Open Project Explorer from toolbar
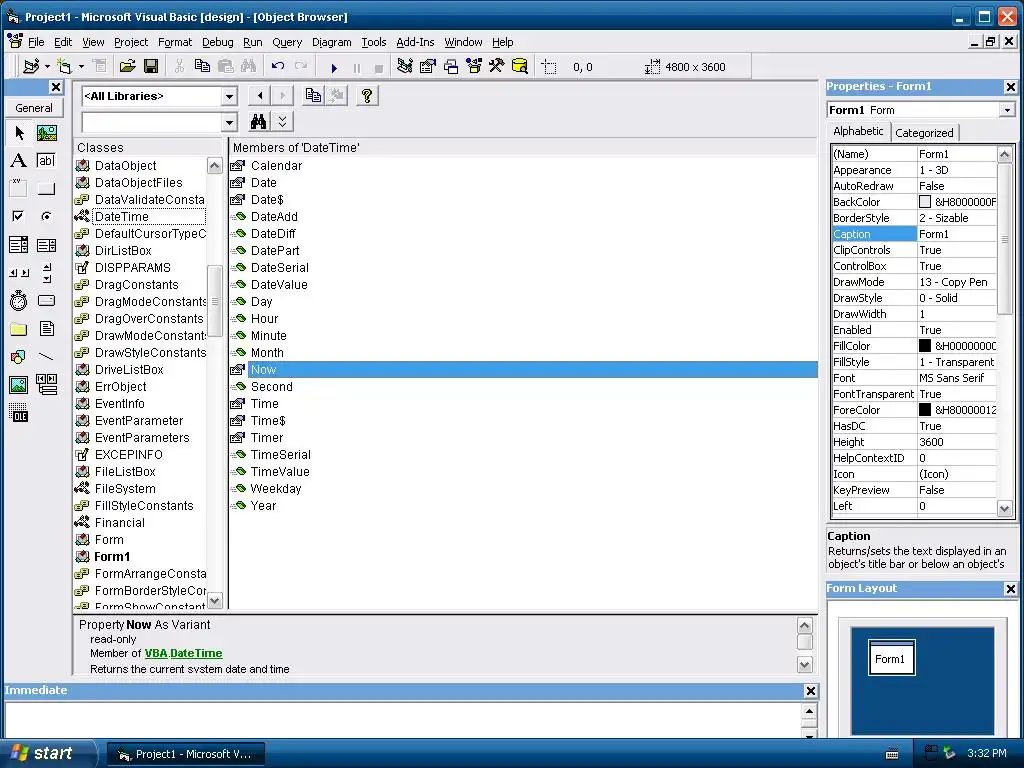 [x=404, y=66]
